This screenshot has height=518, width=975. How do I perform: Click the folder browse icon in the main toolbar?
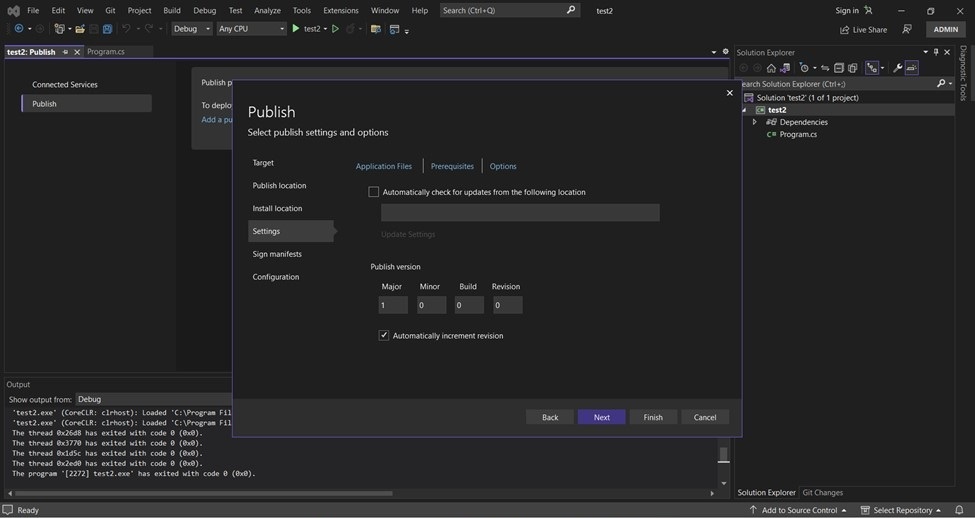tap(376, 29)
